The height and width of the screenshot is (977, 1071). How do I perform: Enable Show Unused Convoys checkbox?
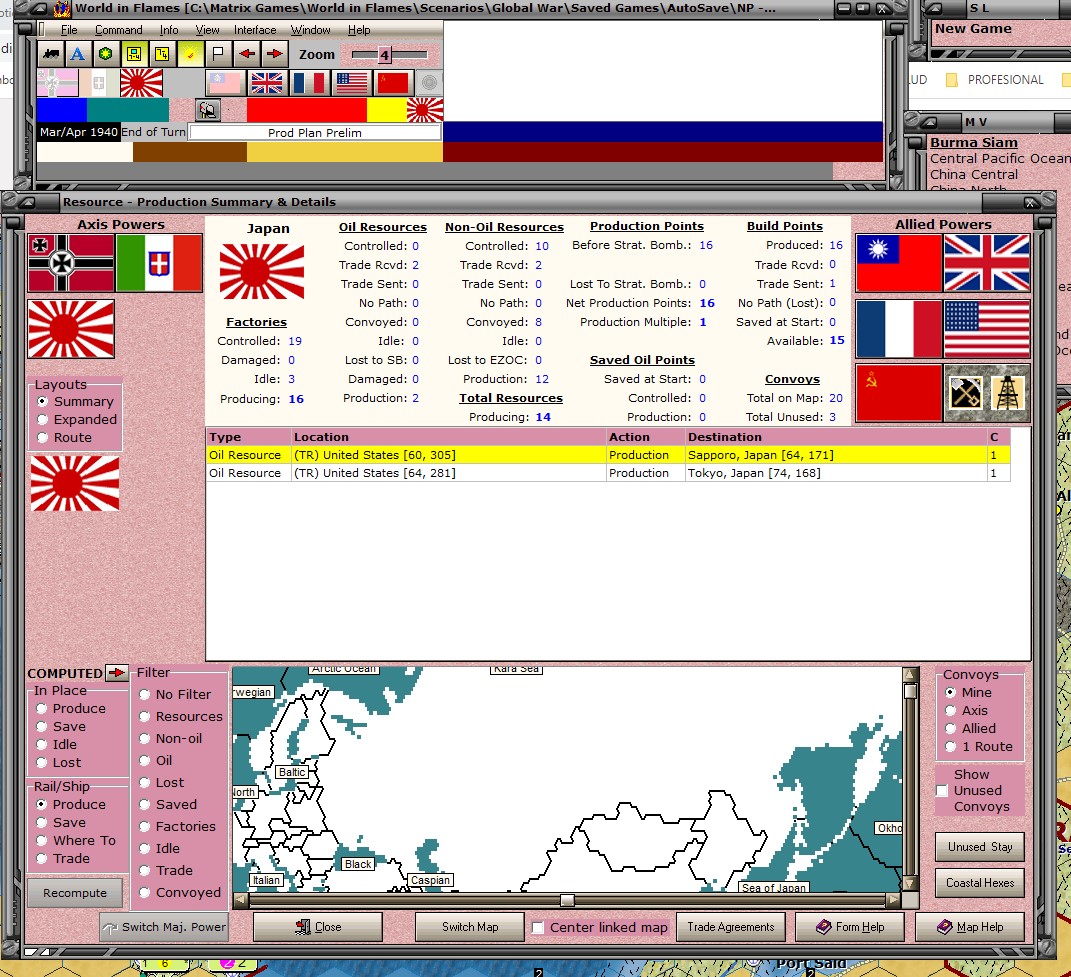click(x=942, y=790)
